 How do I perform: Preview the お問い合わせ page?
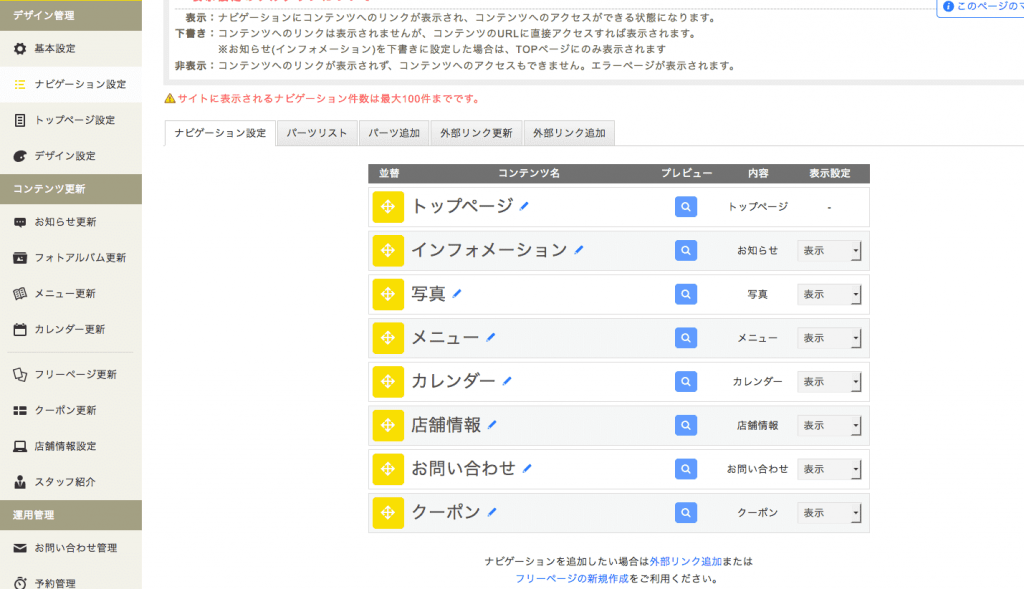(x=685, y=469)
